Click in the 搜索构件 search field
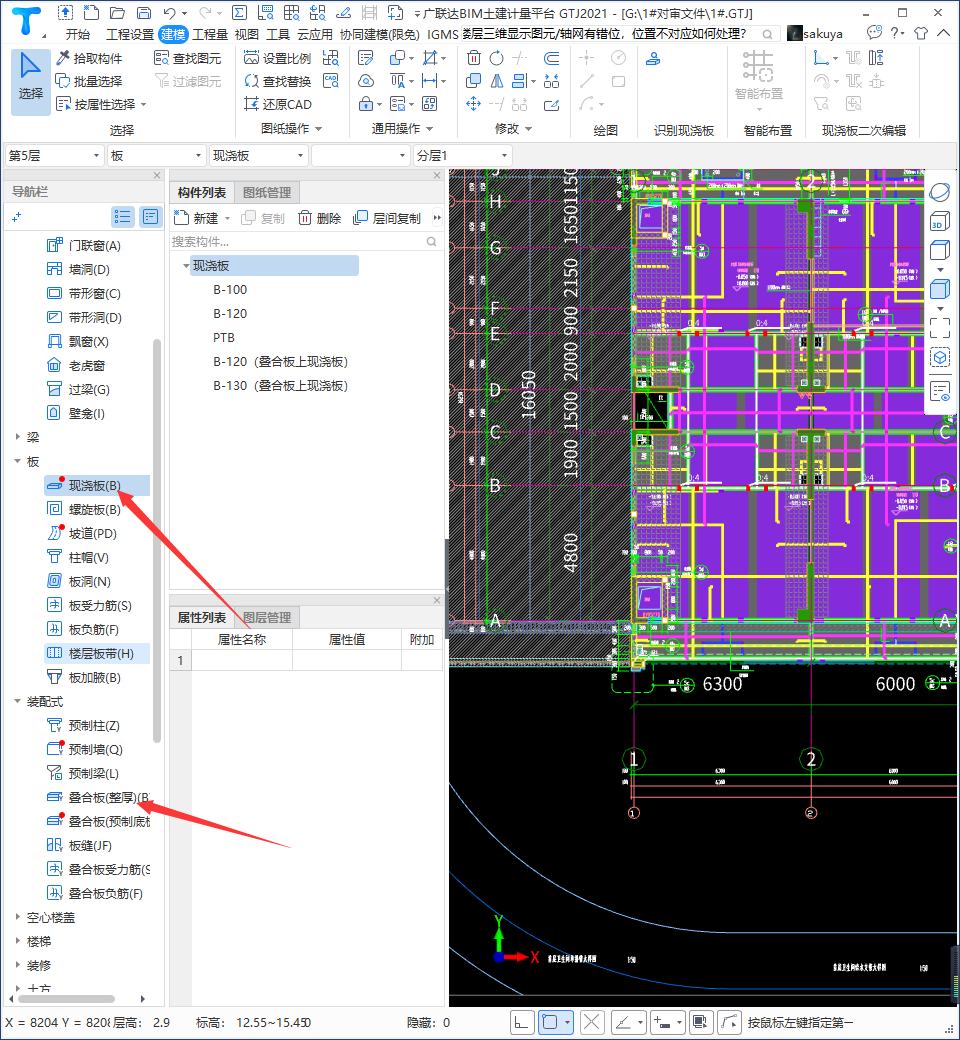Viewport: 960px width, 1040px height. [x=305, y=241]
